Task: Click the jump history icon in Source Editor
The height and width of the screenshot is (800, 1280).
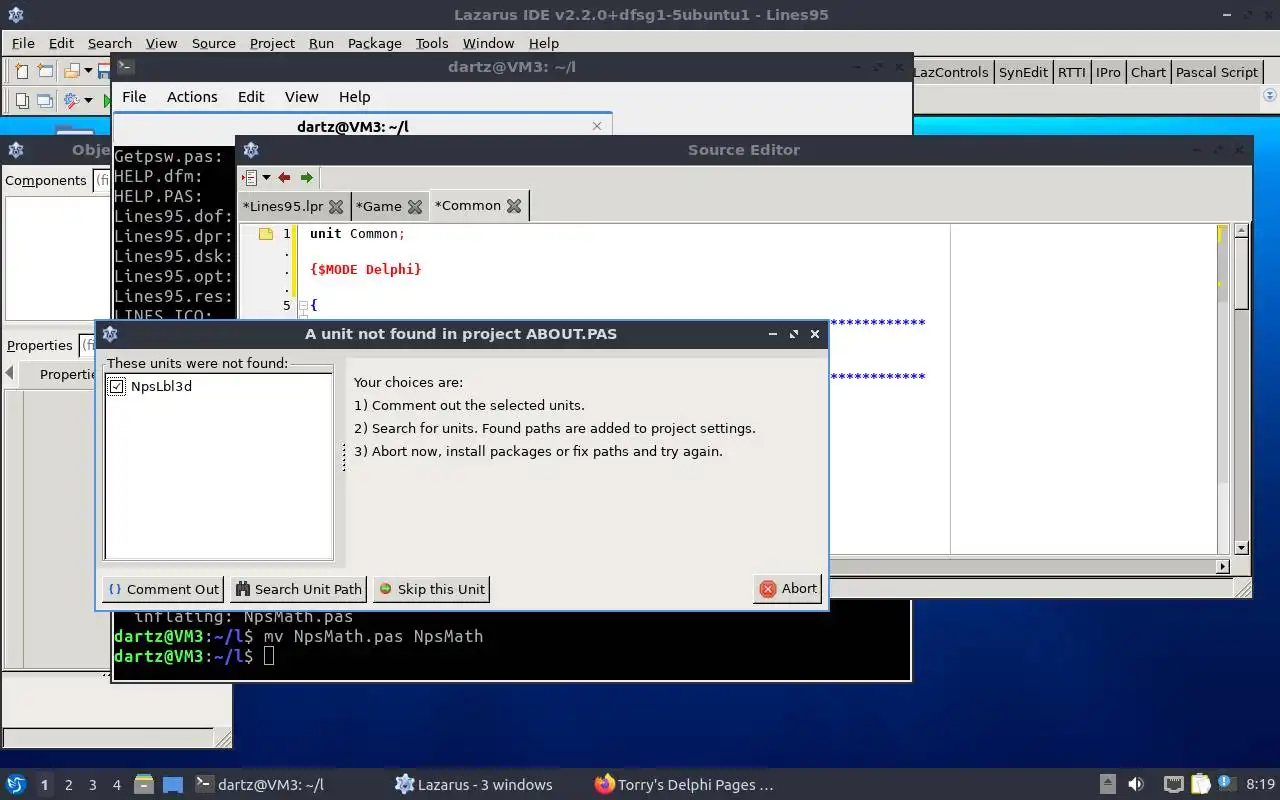Action: point(249,177)
